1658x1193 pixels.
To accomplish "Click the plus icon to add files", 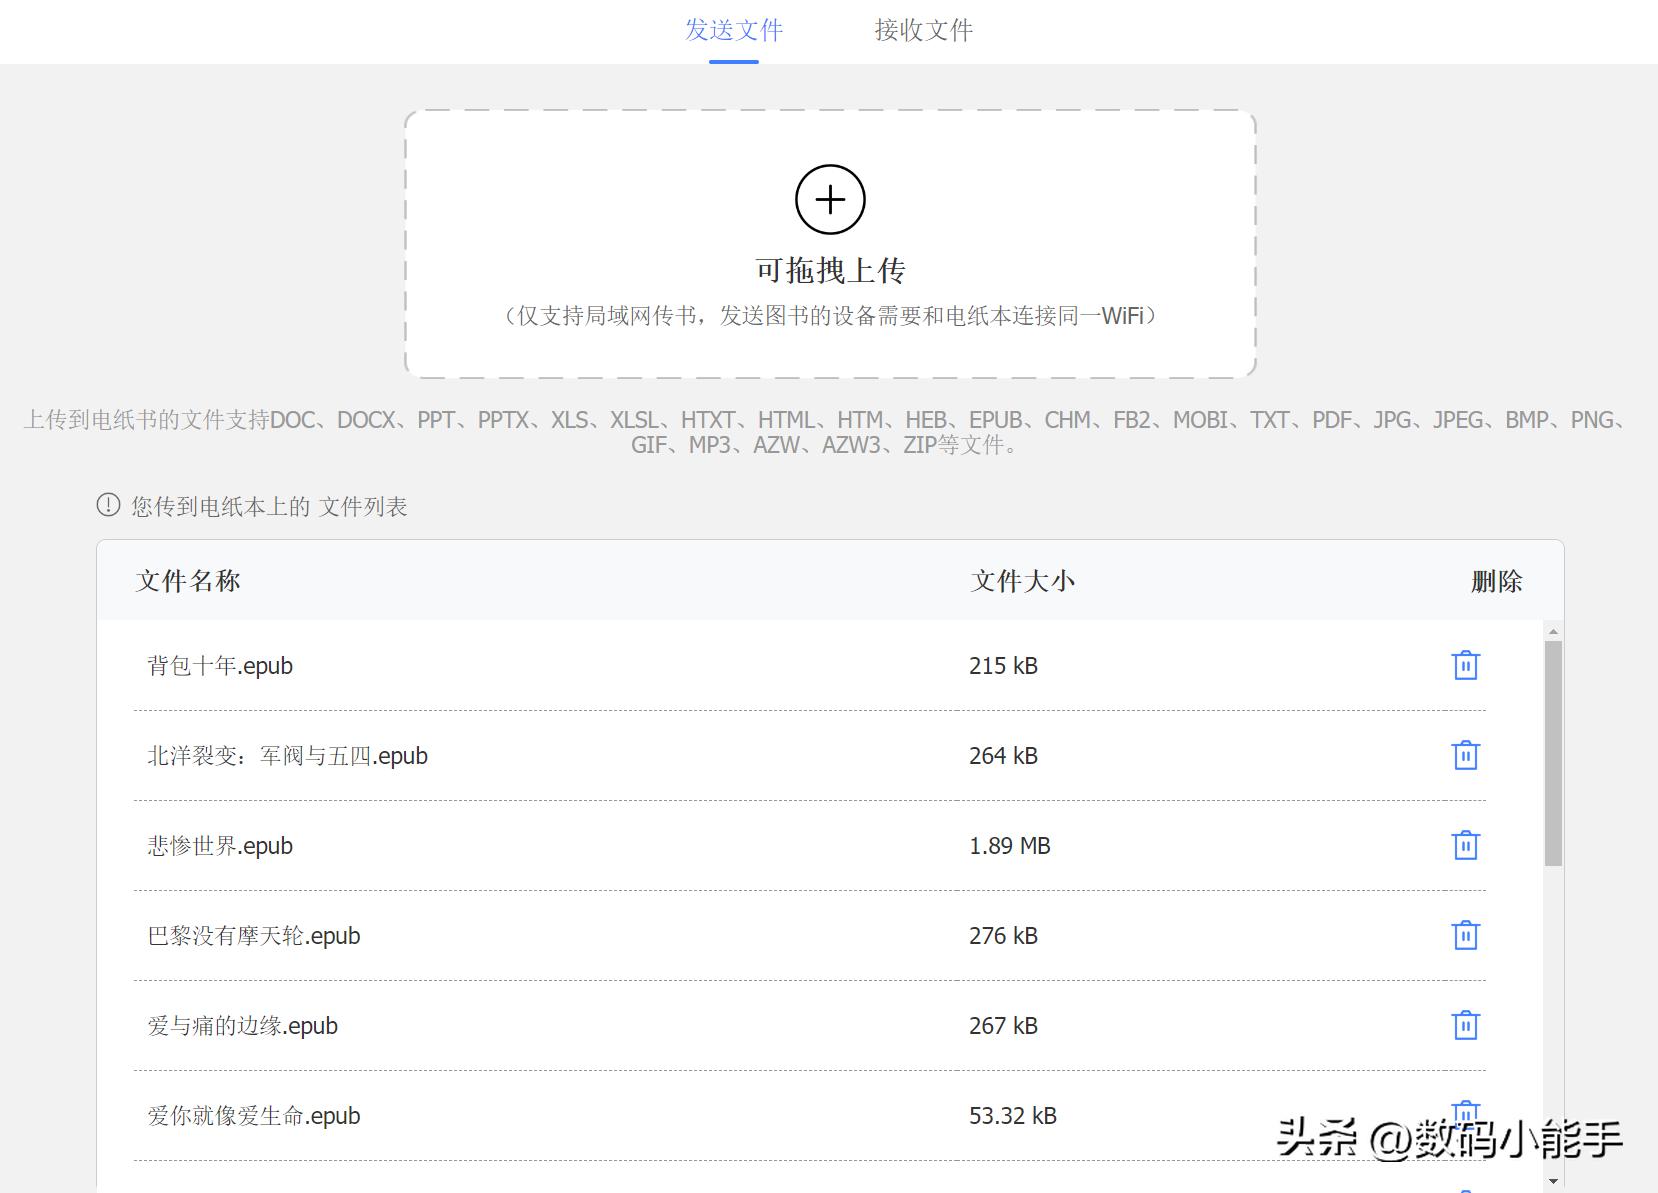I will pos(830,199).
